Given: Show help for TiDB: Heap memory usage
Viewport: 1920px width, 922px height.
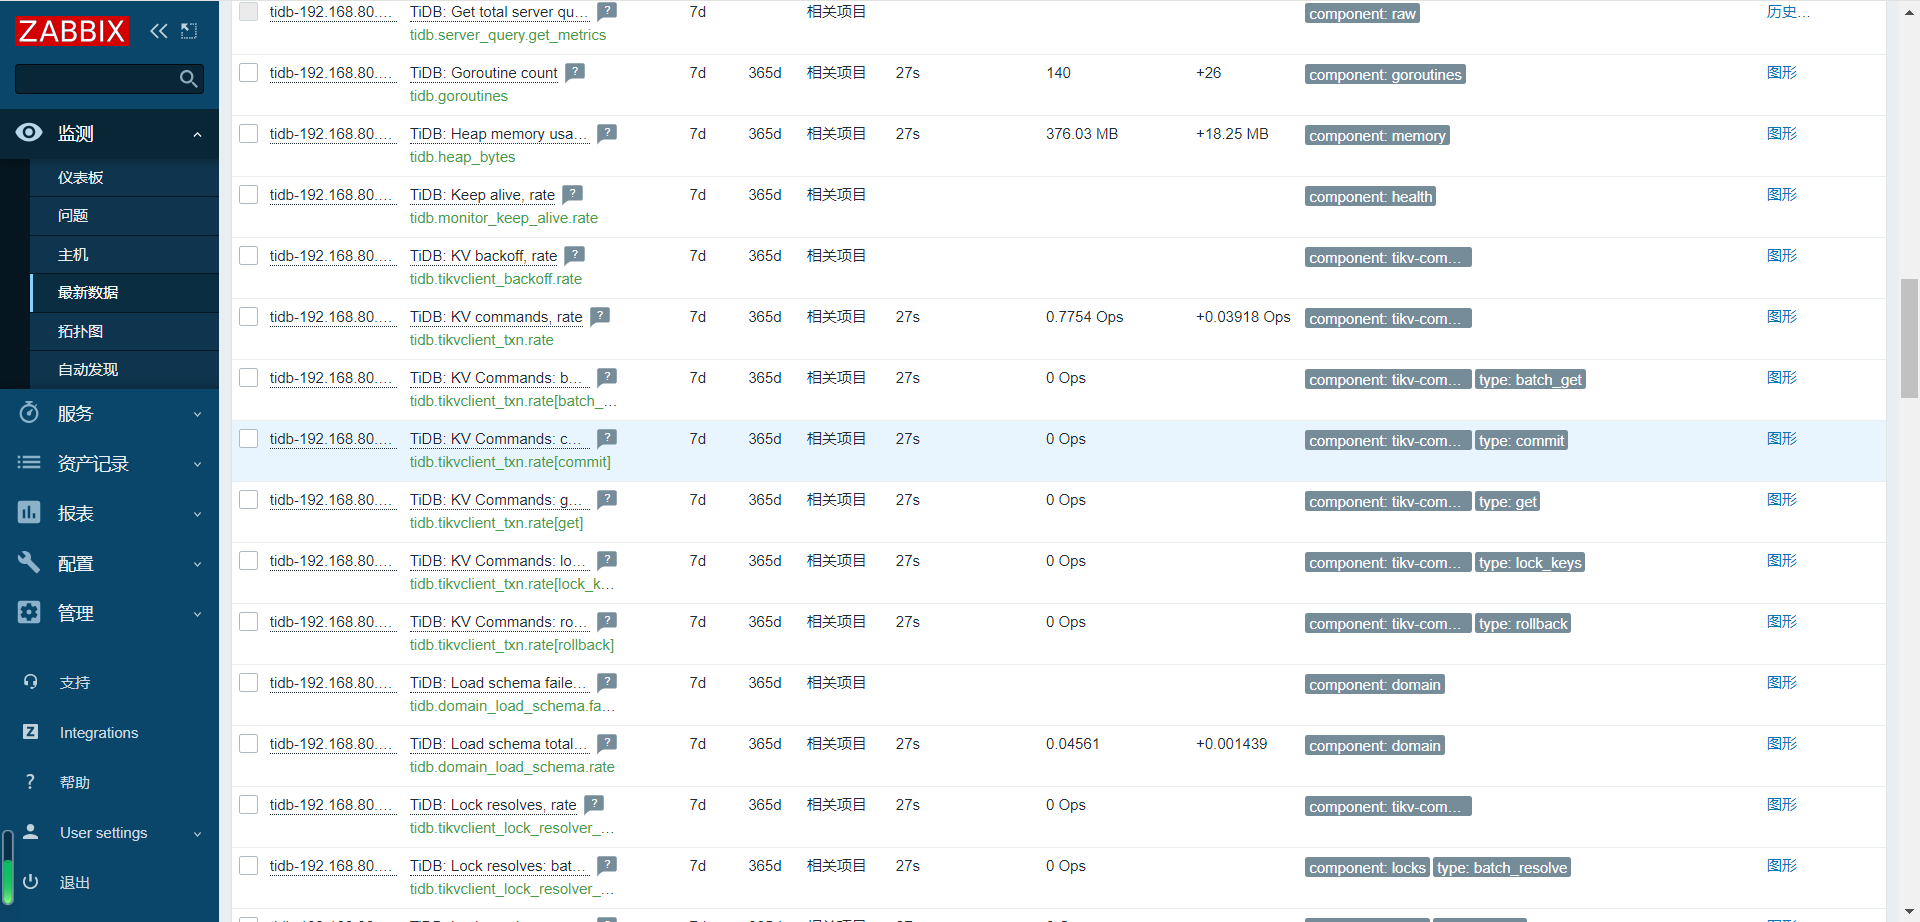Looking at the screenshot, I should click(607, 133).
